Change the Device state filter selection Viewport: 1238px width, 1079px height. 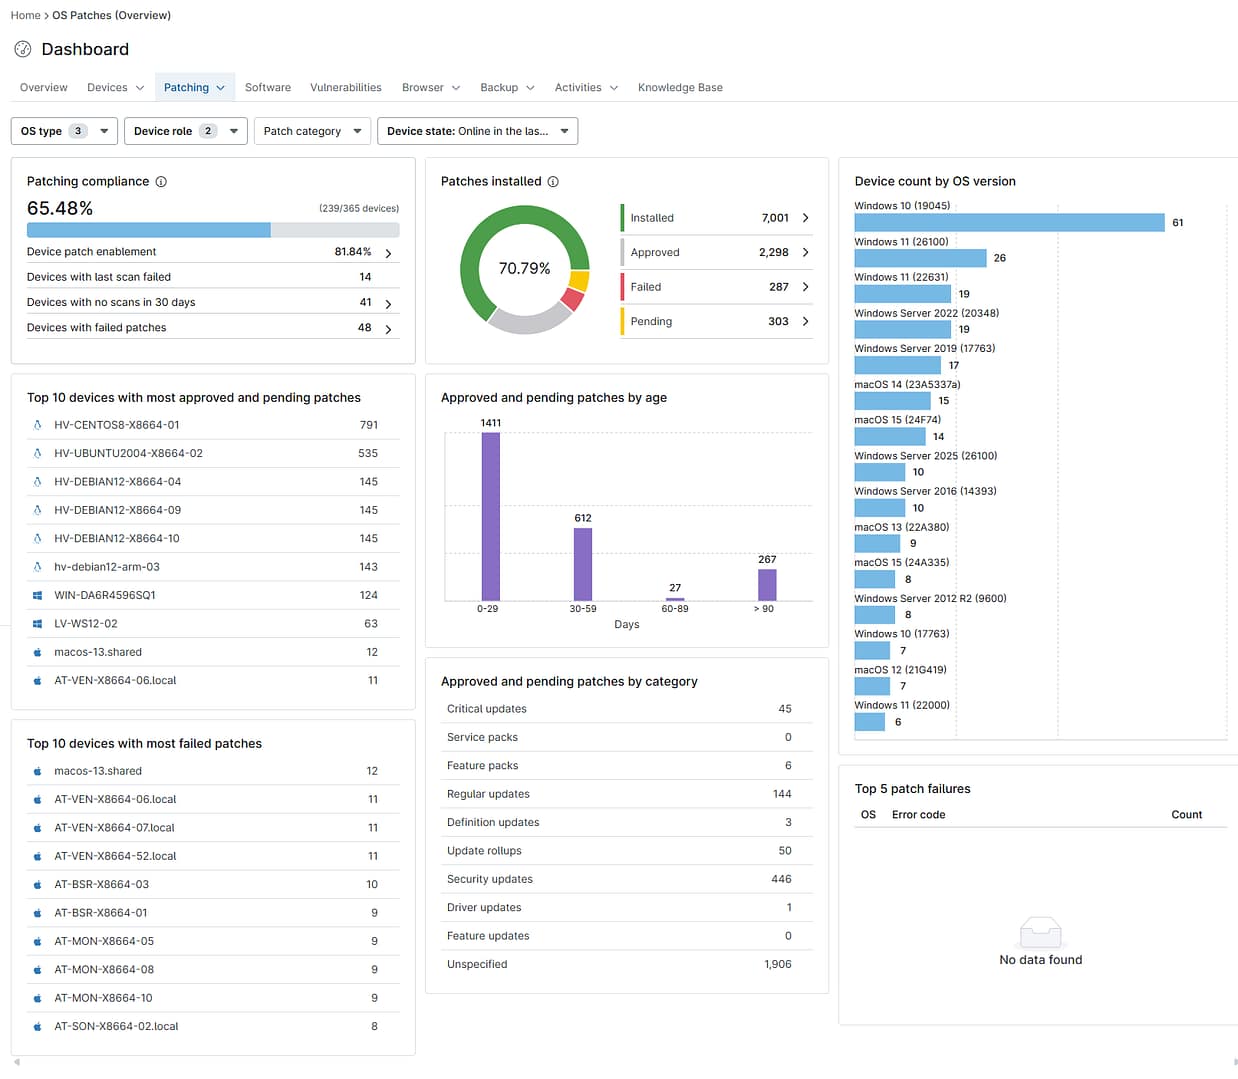tap(477, 131)
